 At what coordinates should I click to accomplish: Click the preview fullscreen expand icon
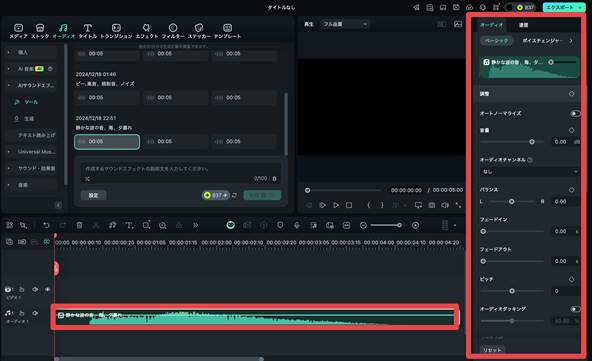coord(458,205)
